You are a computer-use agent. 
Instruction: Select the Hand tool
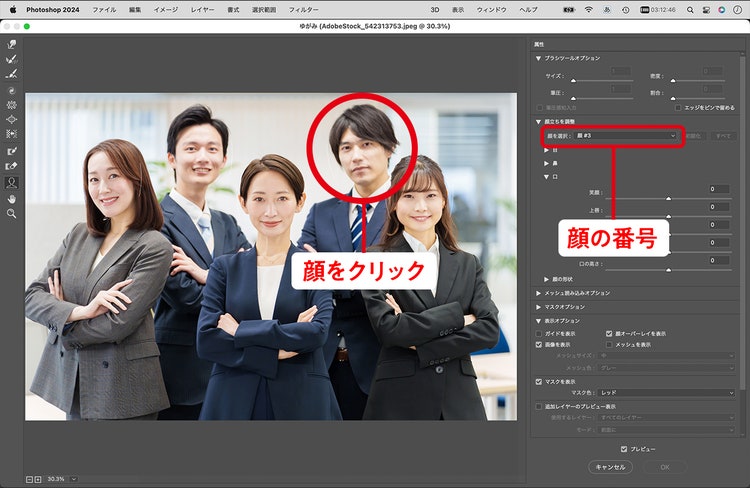(x=11, y=199)
